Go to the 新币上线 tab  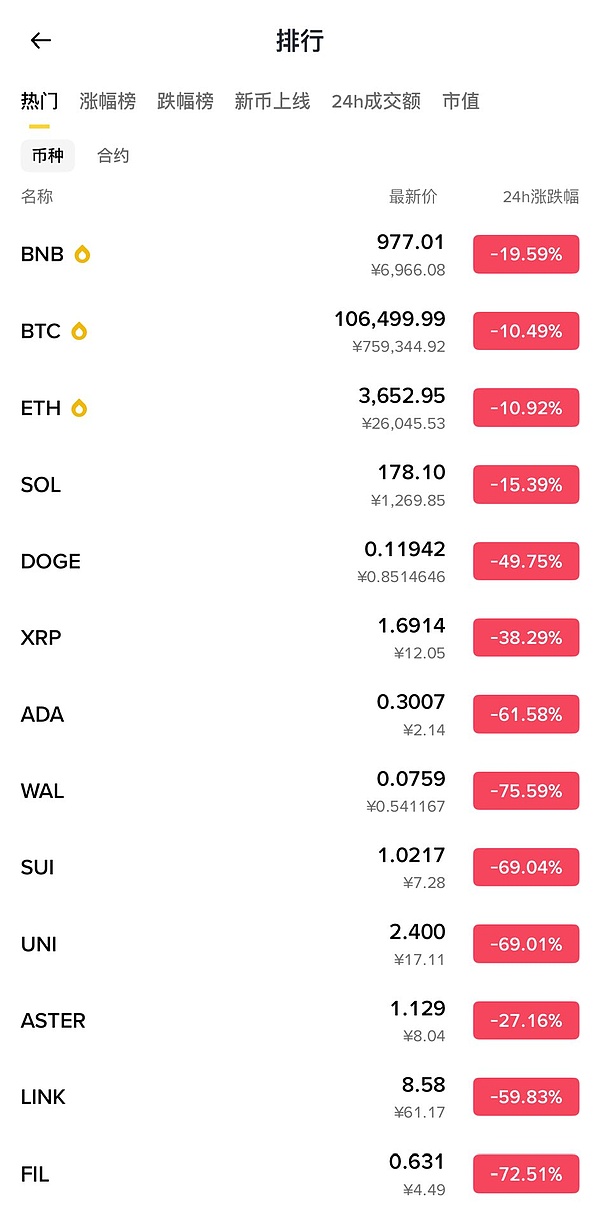[272, 101]
